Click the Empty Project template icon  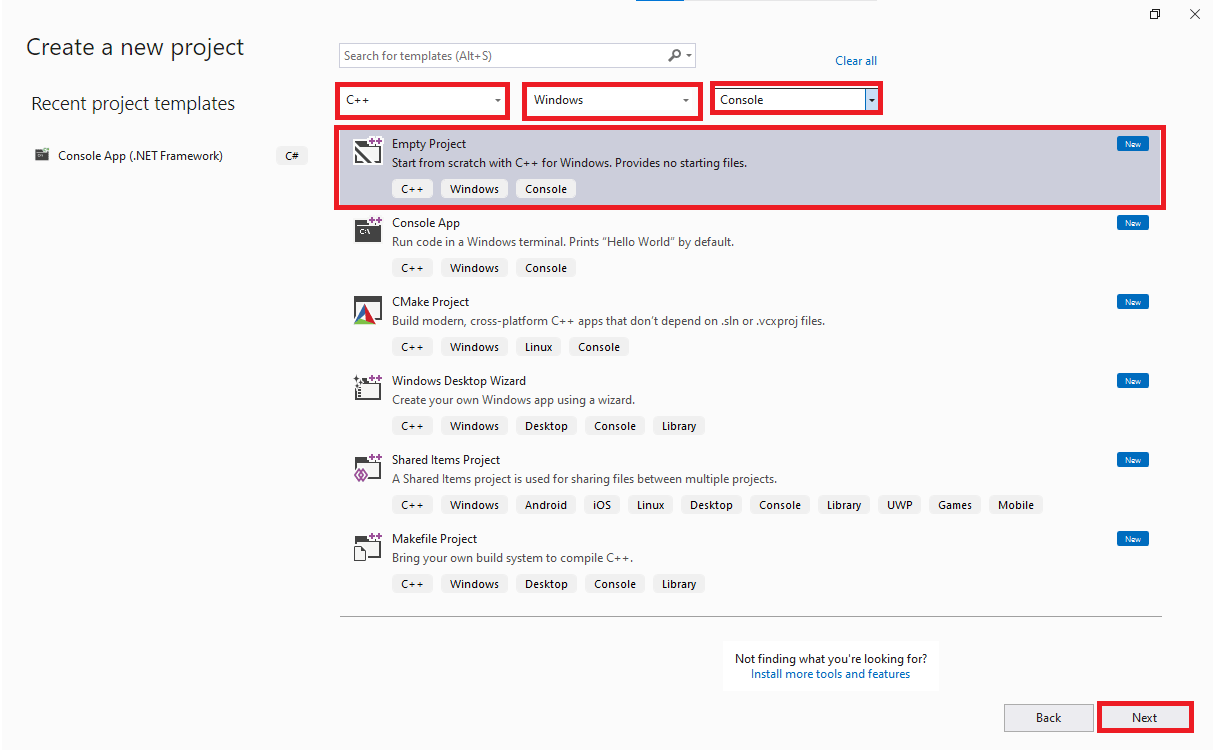(368, 151)
